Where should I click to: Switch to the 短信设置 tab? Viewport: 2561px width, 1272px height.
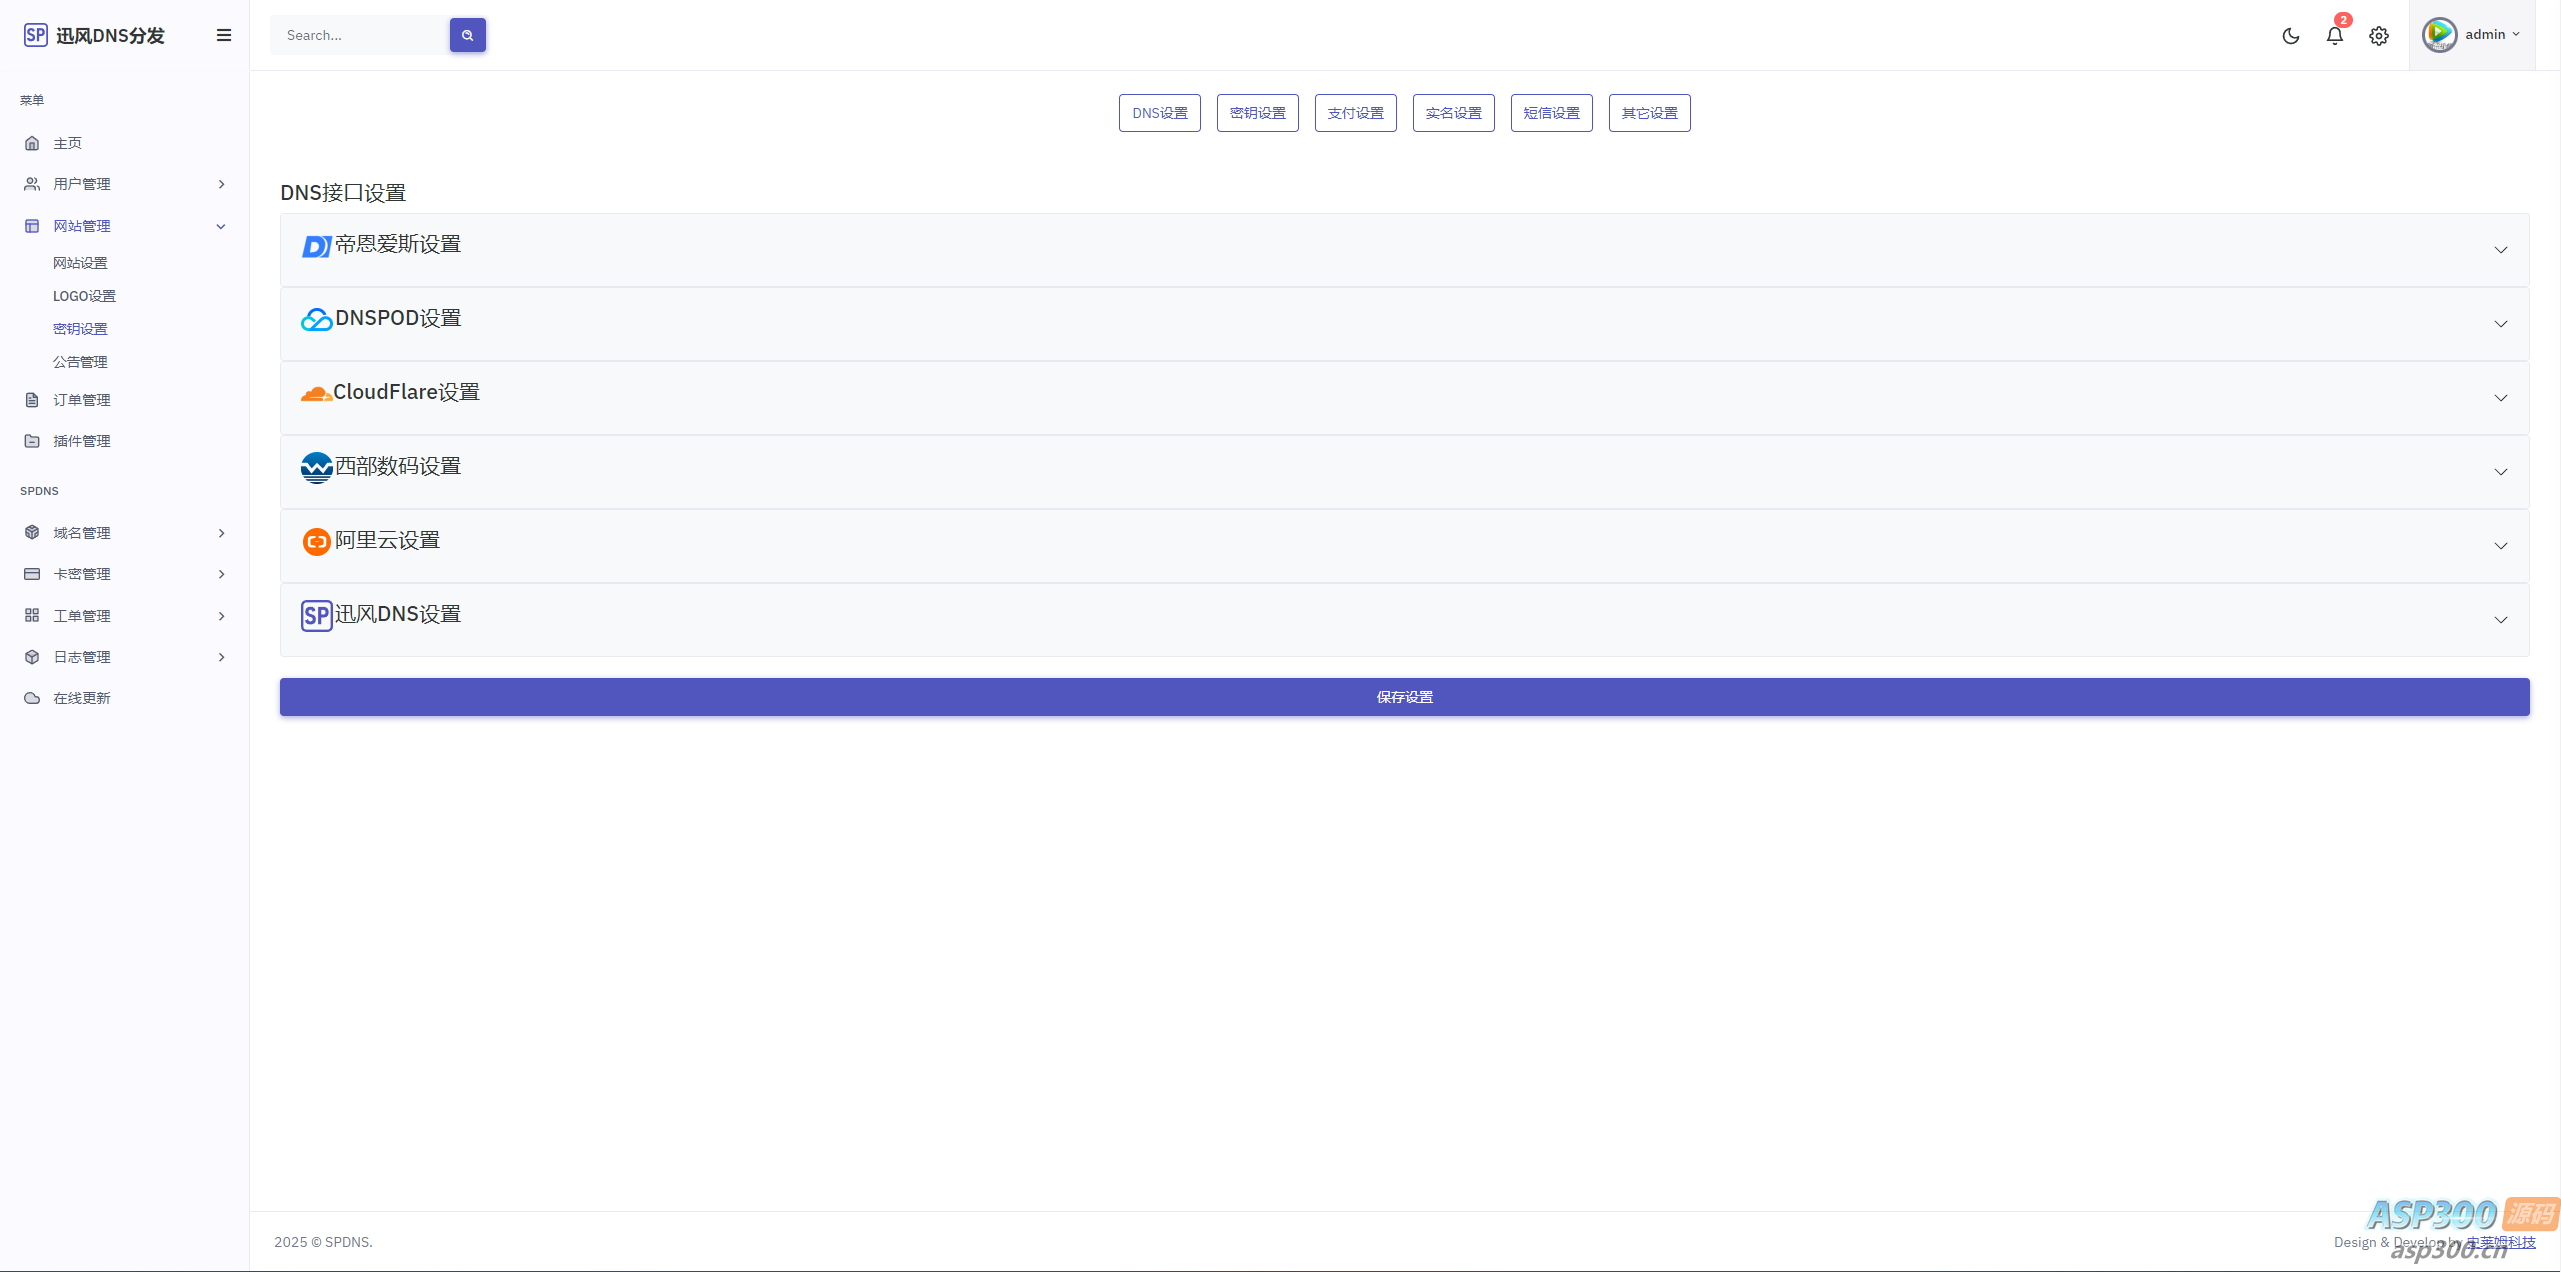click(1551, 113)
